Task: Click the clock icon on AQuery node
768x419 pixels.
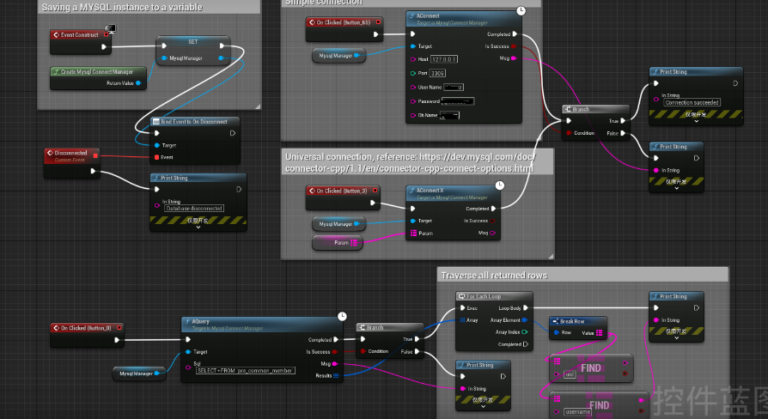Action: (x=342, y=317)
